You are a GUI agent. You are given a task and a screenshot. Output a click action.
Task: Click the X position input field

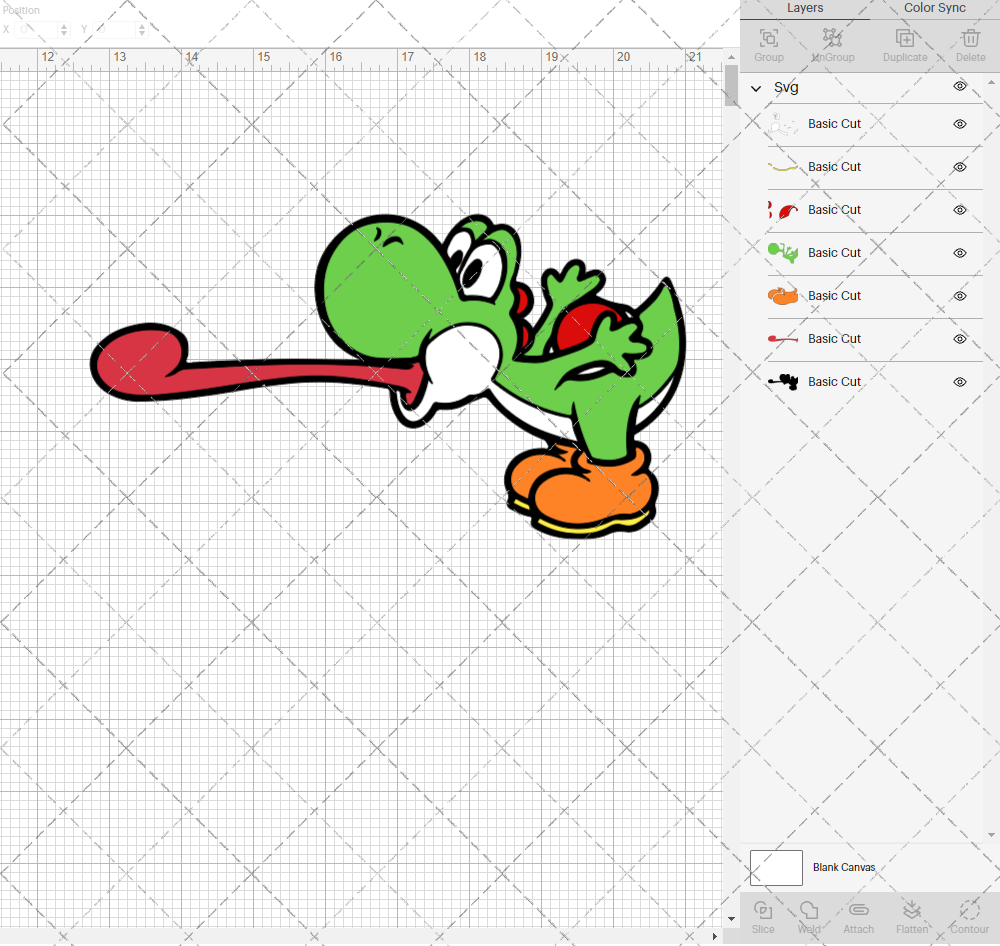(x=37, y=29)
